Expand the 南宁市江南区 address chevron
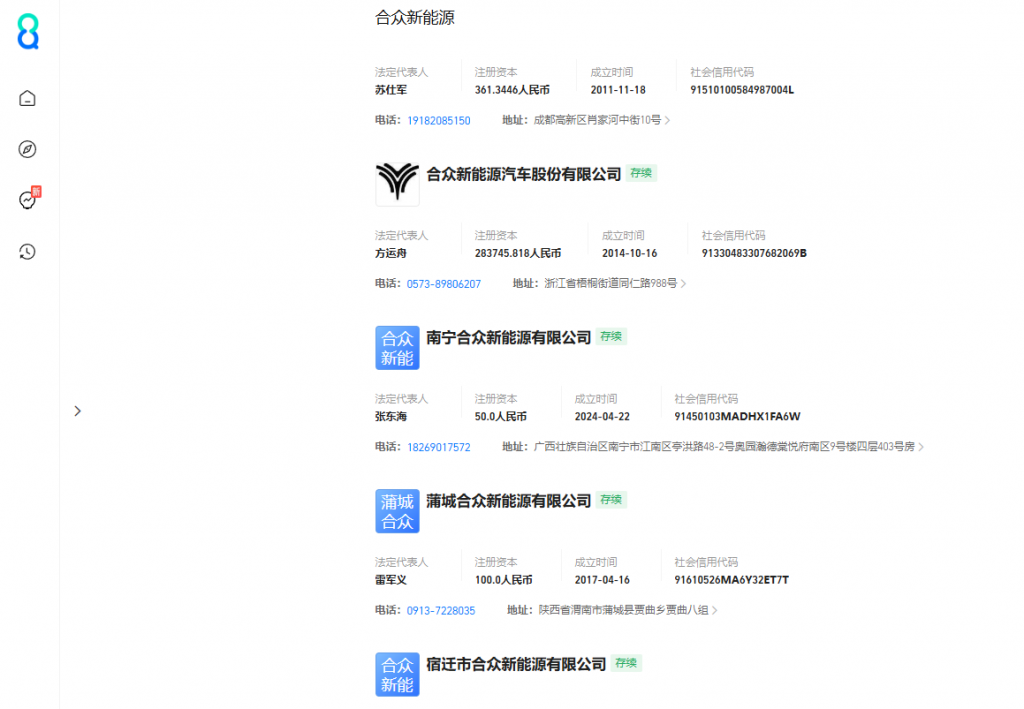This screenshot has height=709, width=1024. 920,447
